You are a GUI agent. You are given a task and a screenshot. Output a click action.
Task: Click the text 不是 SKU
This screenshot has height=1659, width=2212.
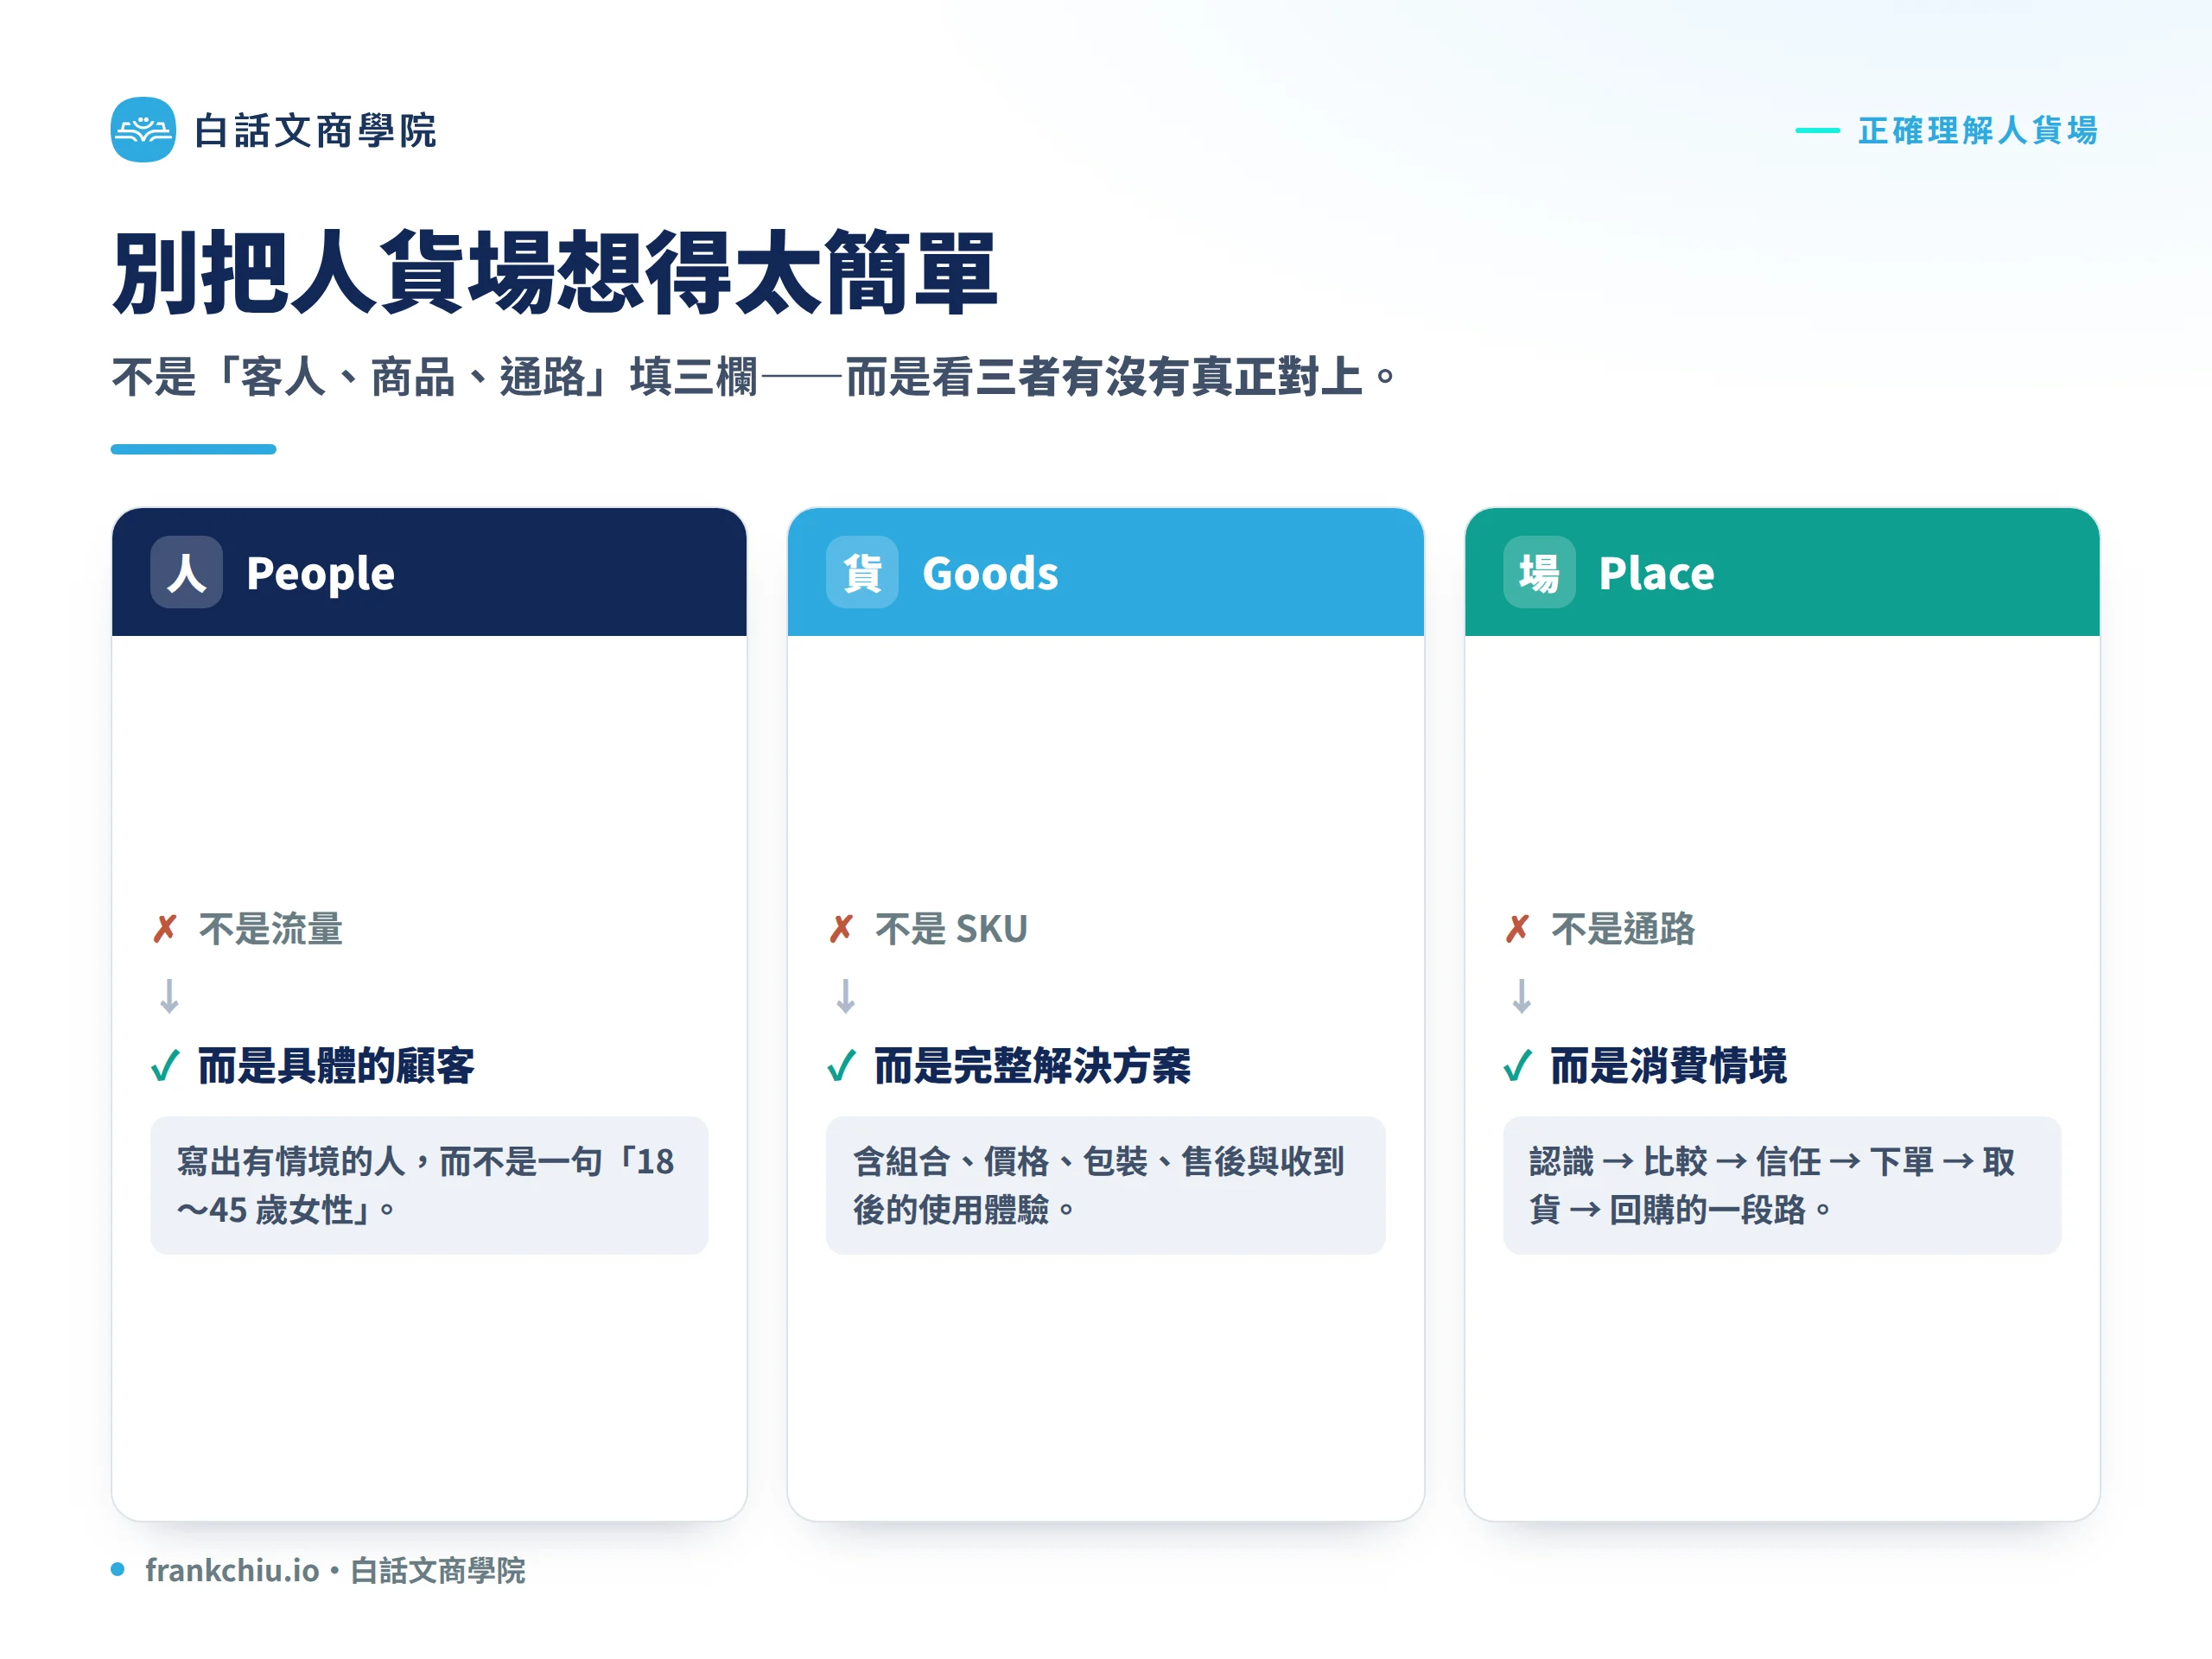[x=951, y=929]
